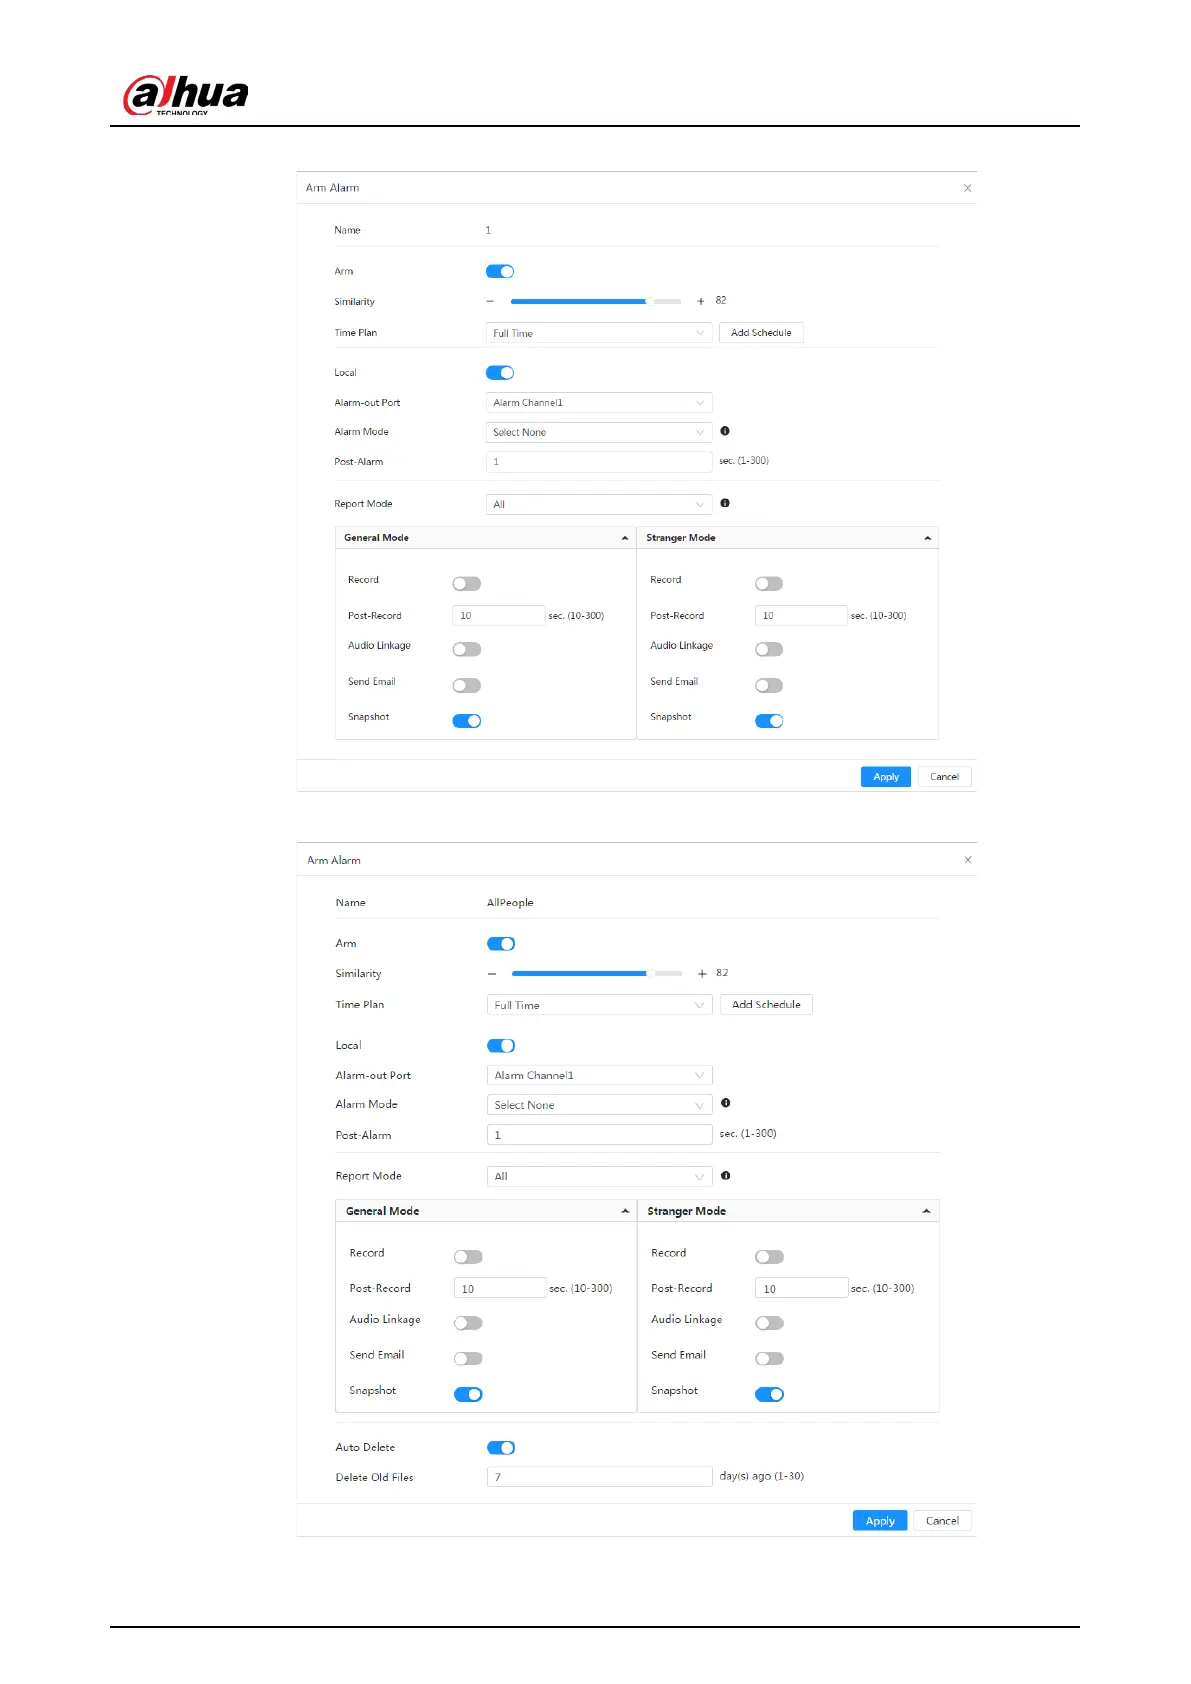The height and width of the screenshot is (1684, 1191).
Task: Collapse Stranger Mode panel in AllPeople dialog
Action: click(x=926, y=1211)
